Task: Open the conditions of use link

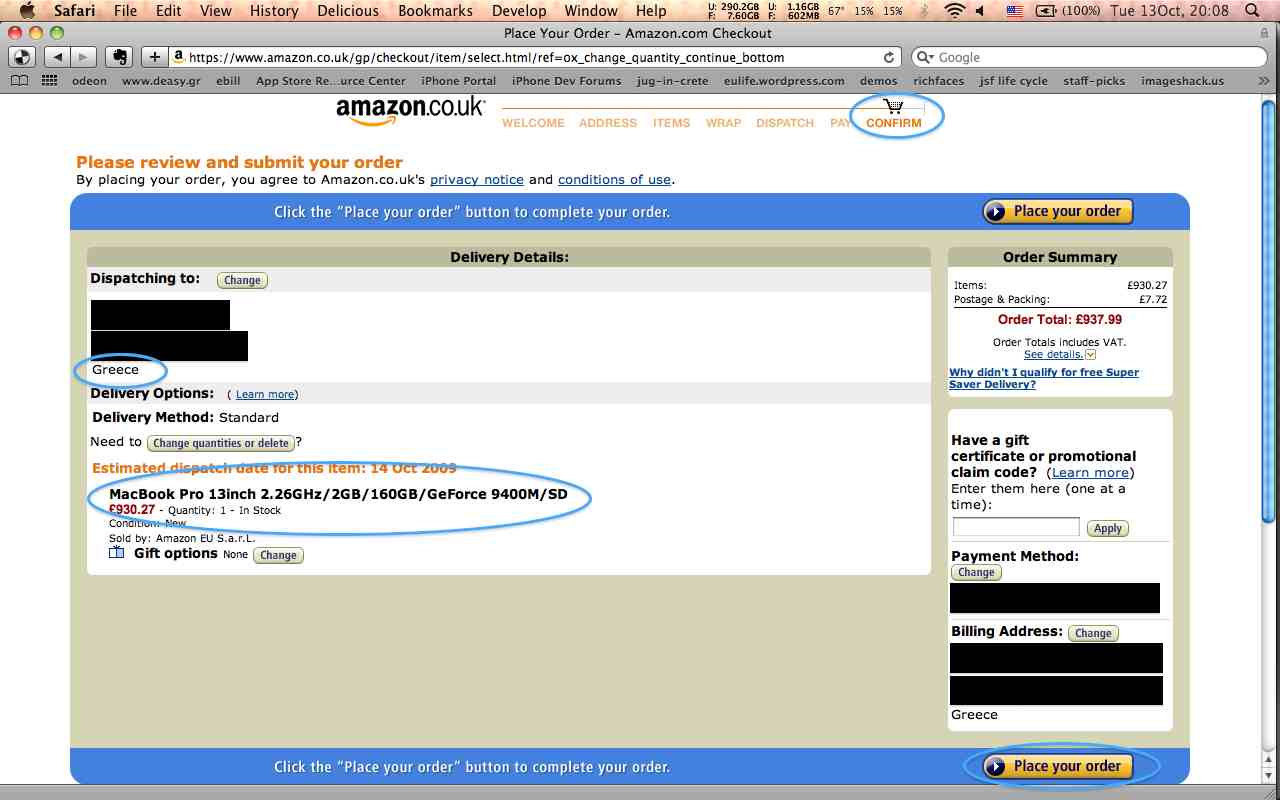Action: [x=614, y=179]
